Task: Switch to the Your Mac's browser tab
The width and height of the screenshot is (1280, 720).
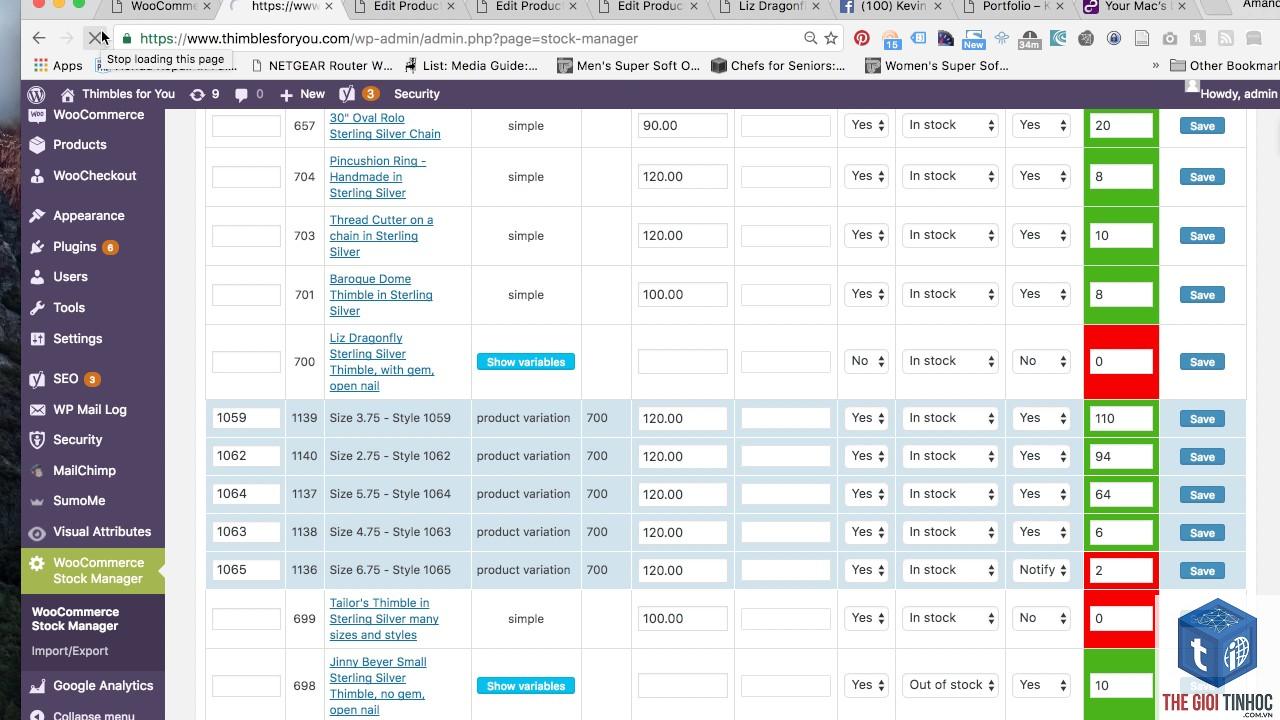Action: [1135, 7]
